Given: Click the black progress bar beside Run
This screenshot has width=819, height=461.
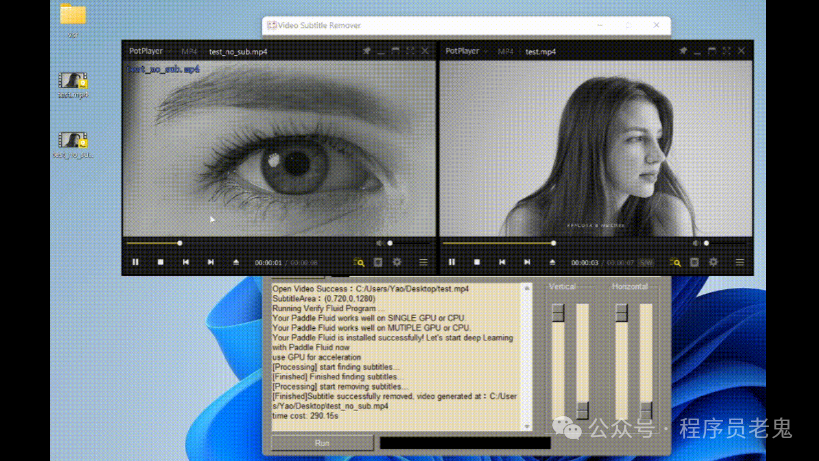Looking at the screenshot, I should point(465,443).
